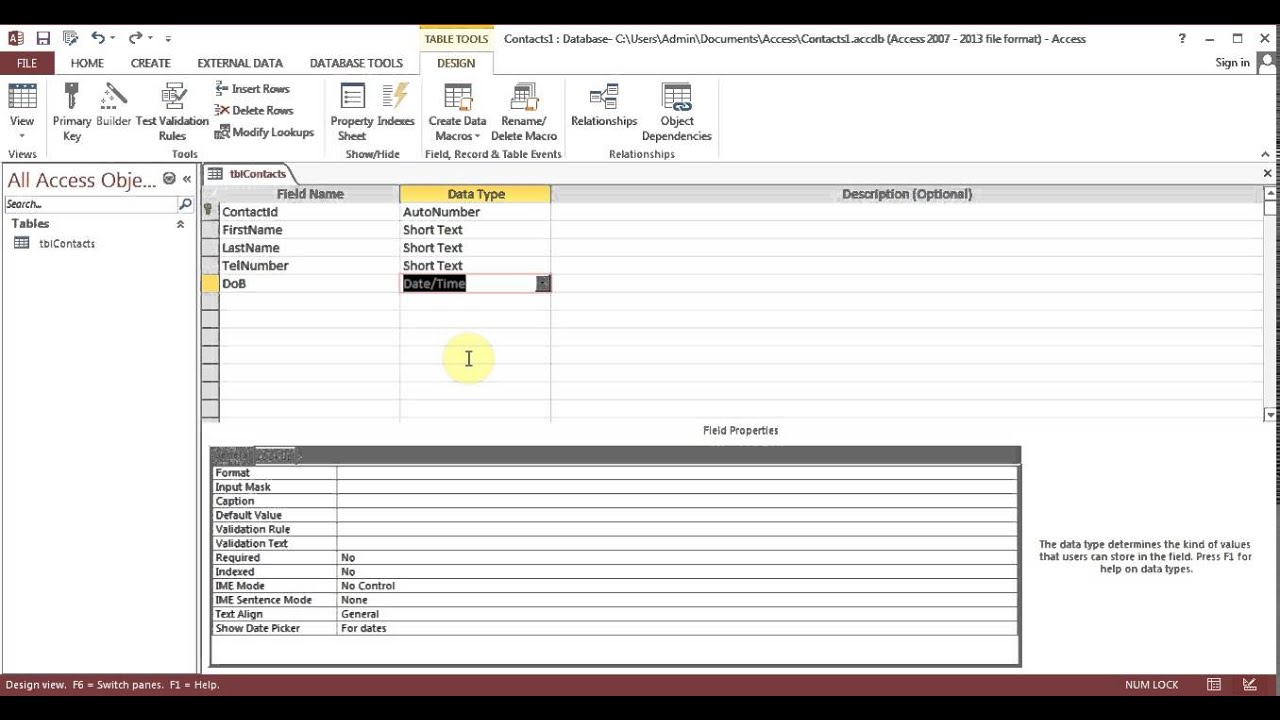Close the tblContacts document tab
The height and width of the screenshot is (720, 1280).
(1267, 173)
